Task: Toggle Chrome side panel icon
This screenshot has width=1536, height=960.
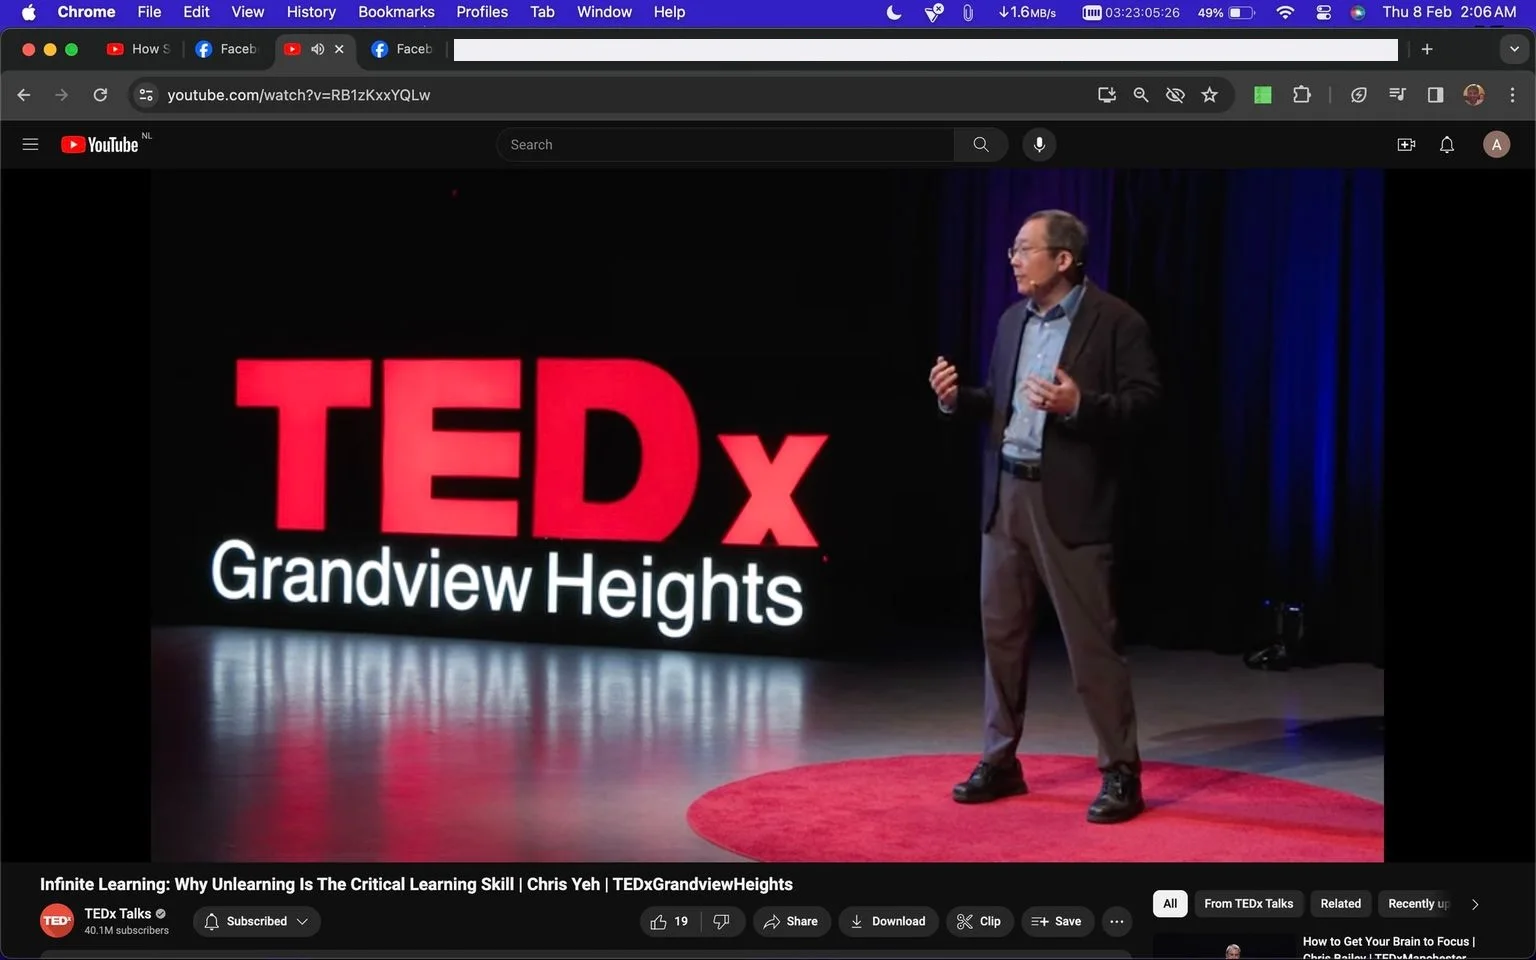Action: tap(1435, 95)
